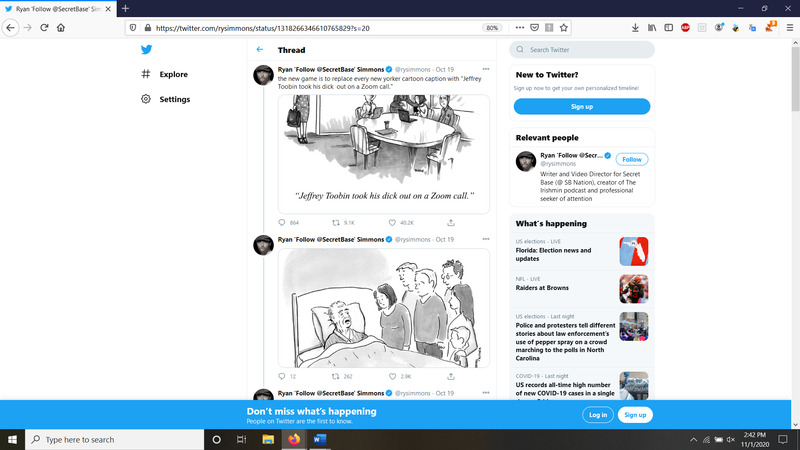
Task: Open the Firefox downloads arrow icon
Action: click(x=636, y=28)
